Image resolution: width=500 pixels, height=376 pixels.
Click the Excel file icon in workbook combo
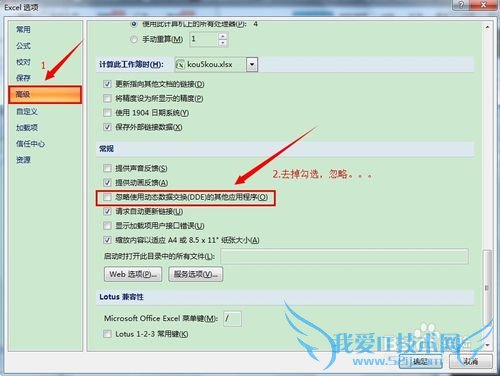pos(180,64)
